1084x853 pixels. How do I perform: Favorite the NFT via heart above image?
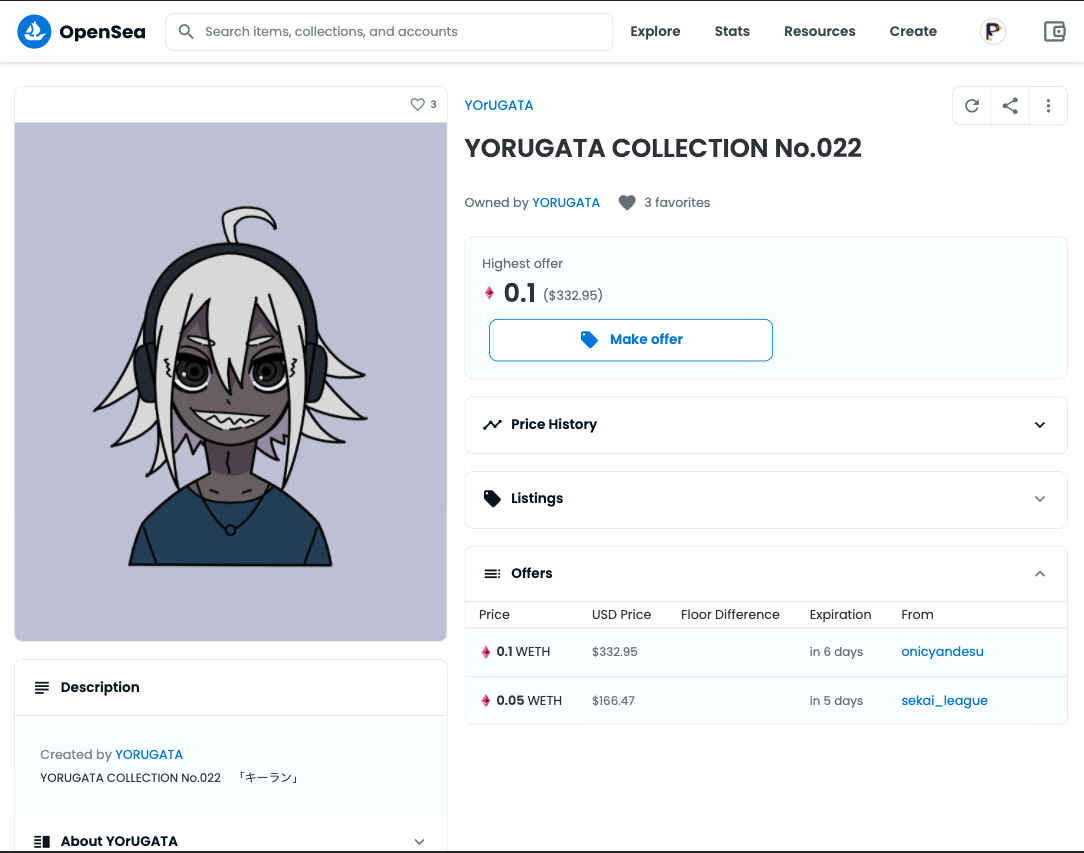418,104
